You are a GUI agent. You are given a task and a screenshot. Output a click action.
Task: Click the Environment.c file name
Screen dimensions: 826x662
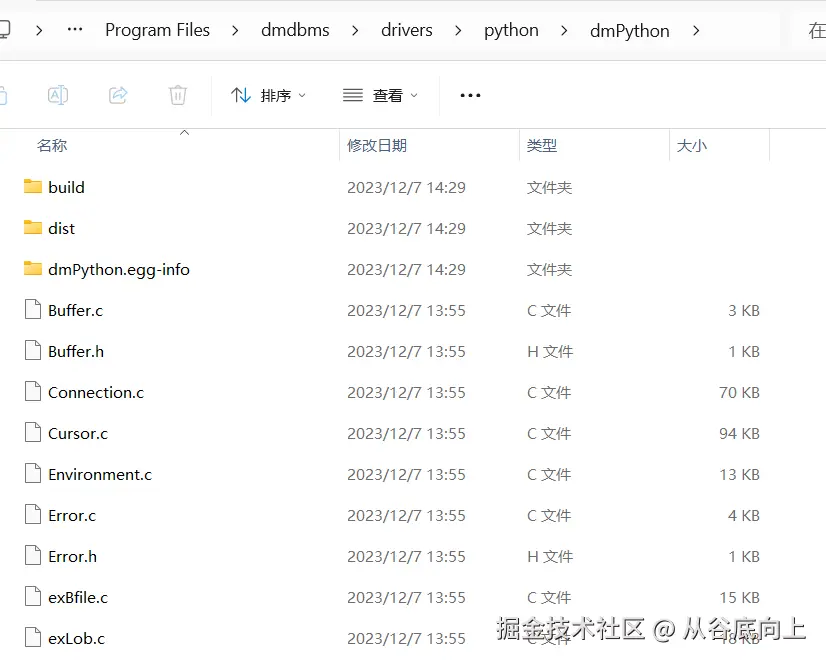click(100, 475)
